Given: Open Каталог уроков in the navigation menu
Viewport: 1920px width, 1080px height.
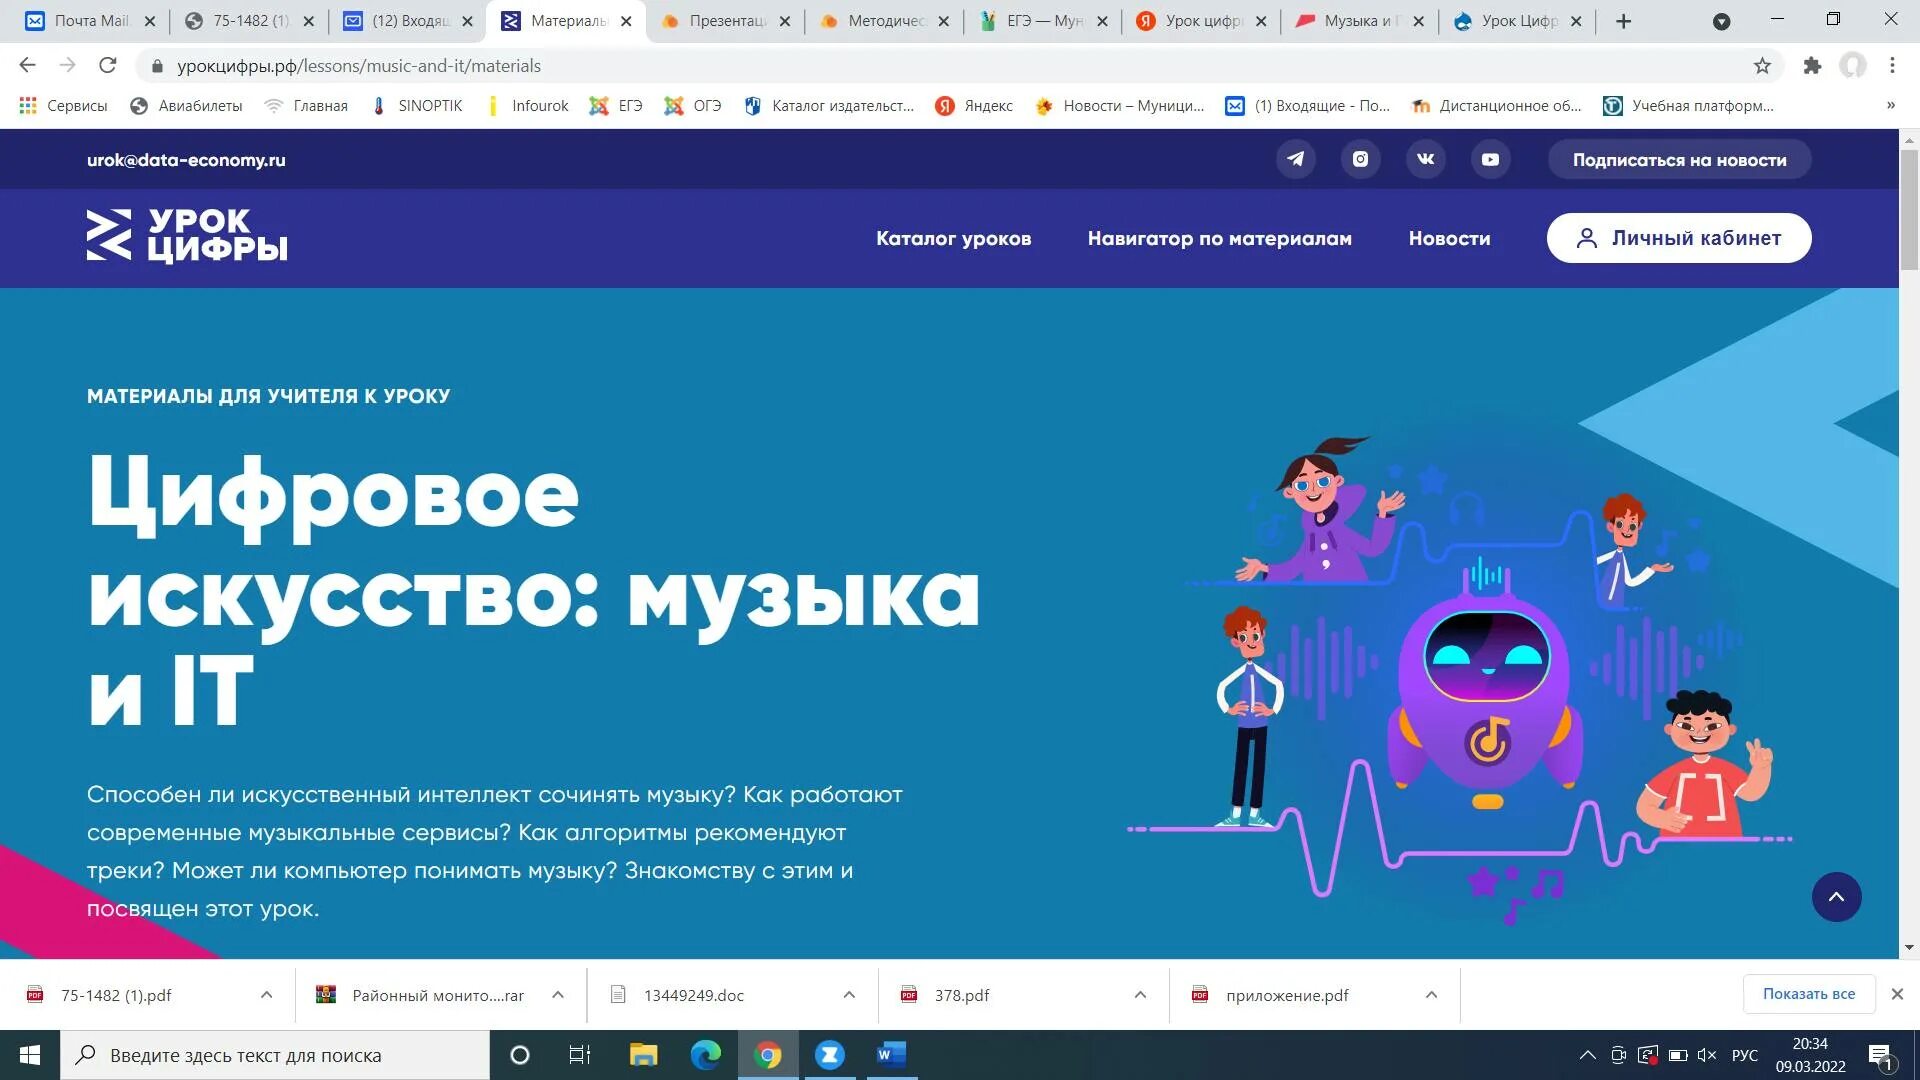Looking at the screenshot, I should click(x=953, y=238).
